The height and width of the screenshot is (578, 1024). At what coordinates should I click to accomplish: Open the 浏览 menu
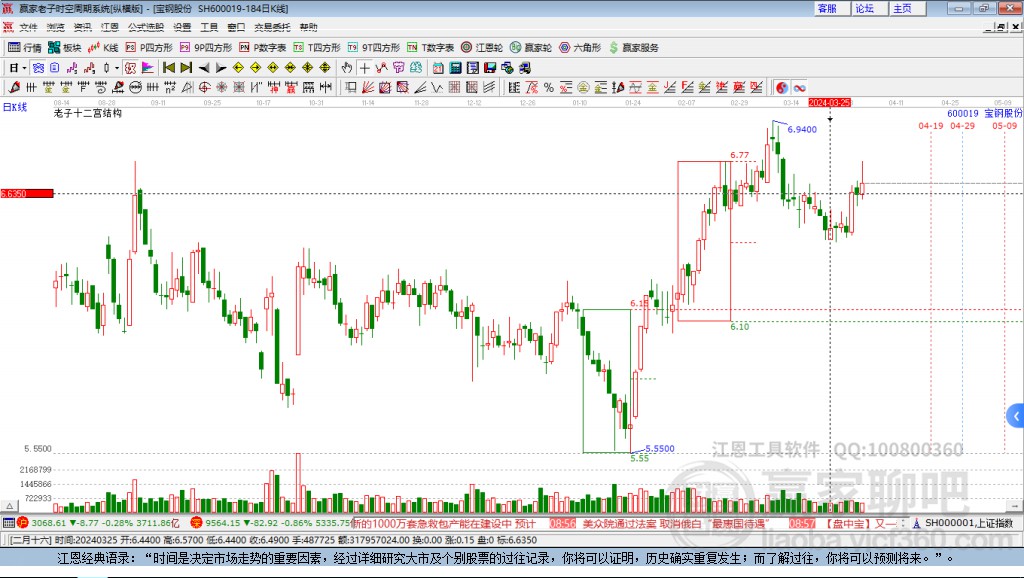[56, 27]
